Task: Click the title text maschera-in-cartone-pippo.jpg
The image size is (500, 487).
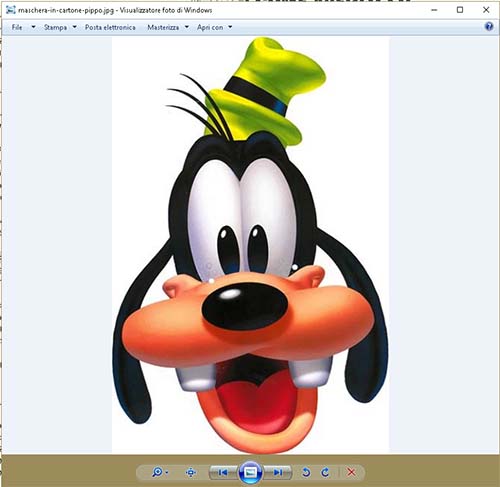Action: tap(66, 10)
